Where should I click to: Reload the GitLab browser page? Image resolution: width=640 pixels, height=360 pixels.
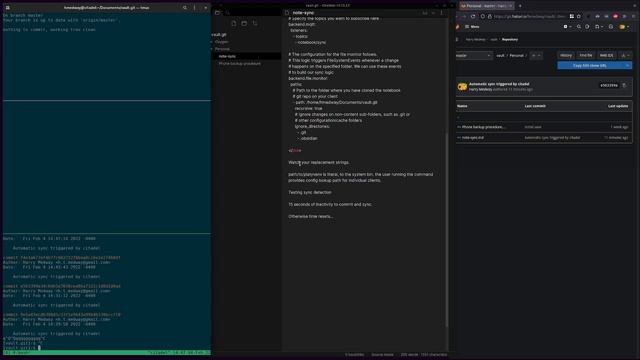(x=473, y=16)
